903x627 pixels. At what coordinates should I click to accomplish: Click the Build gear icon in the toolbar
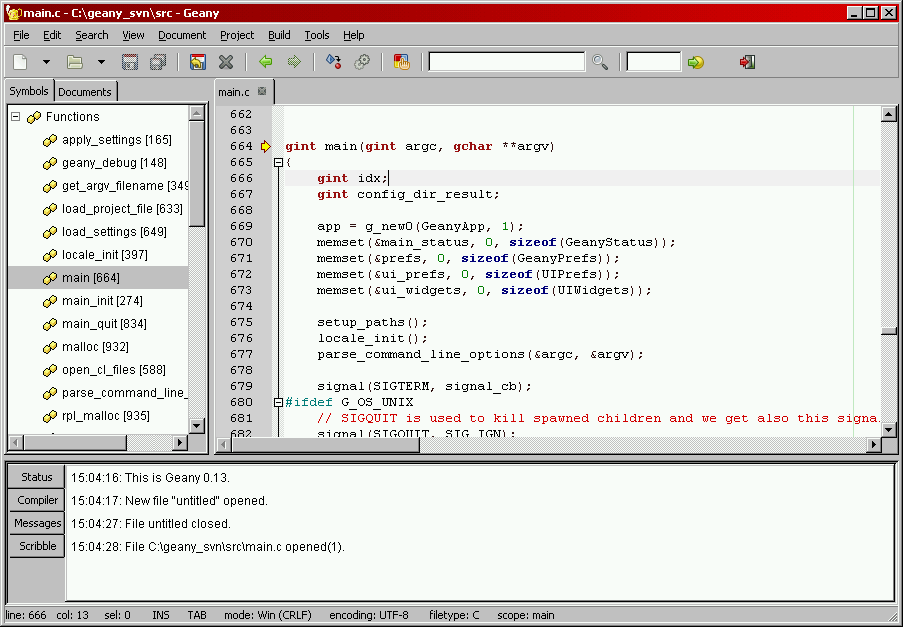tap(362, 62)
